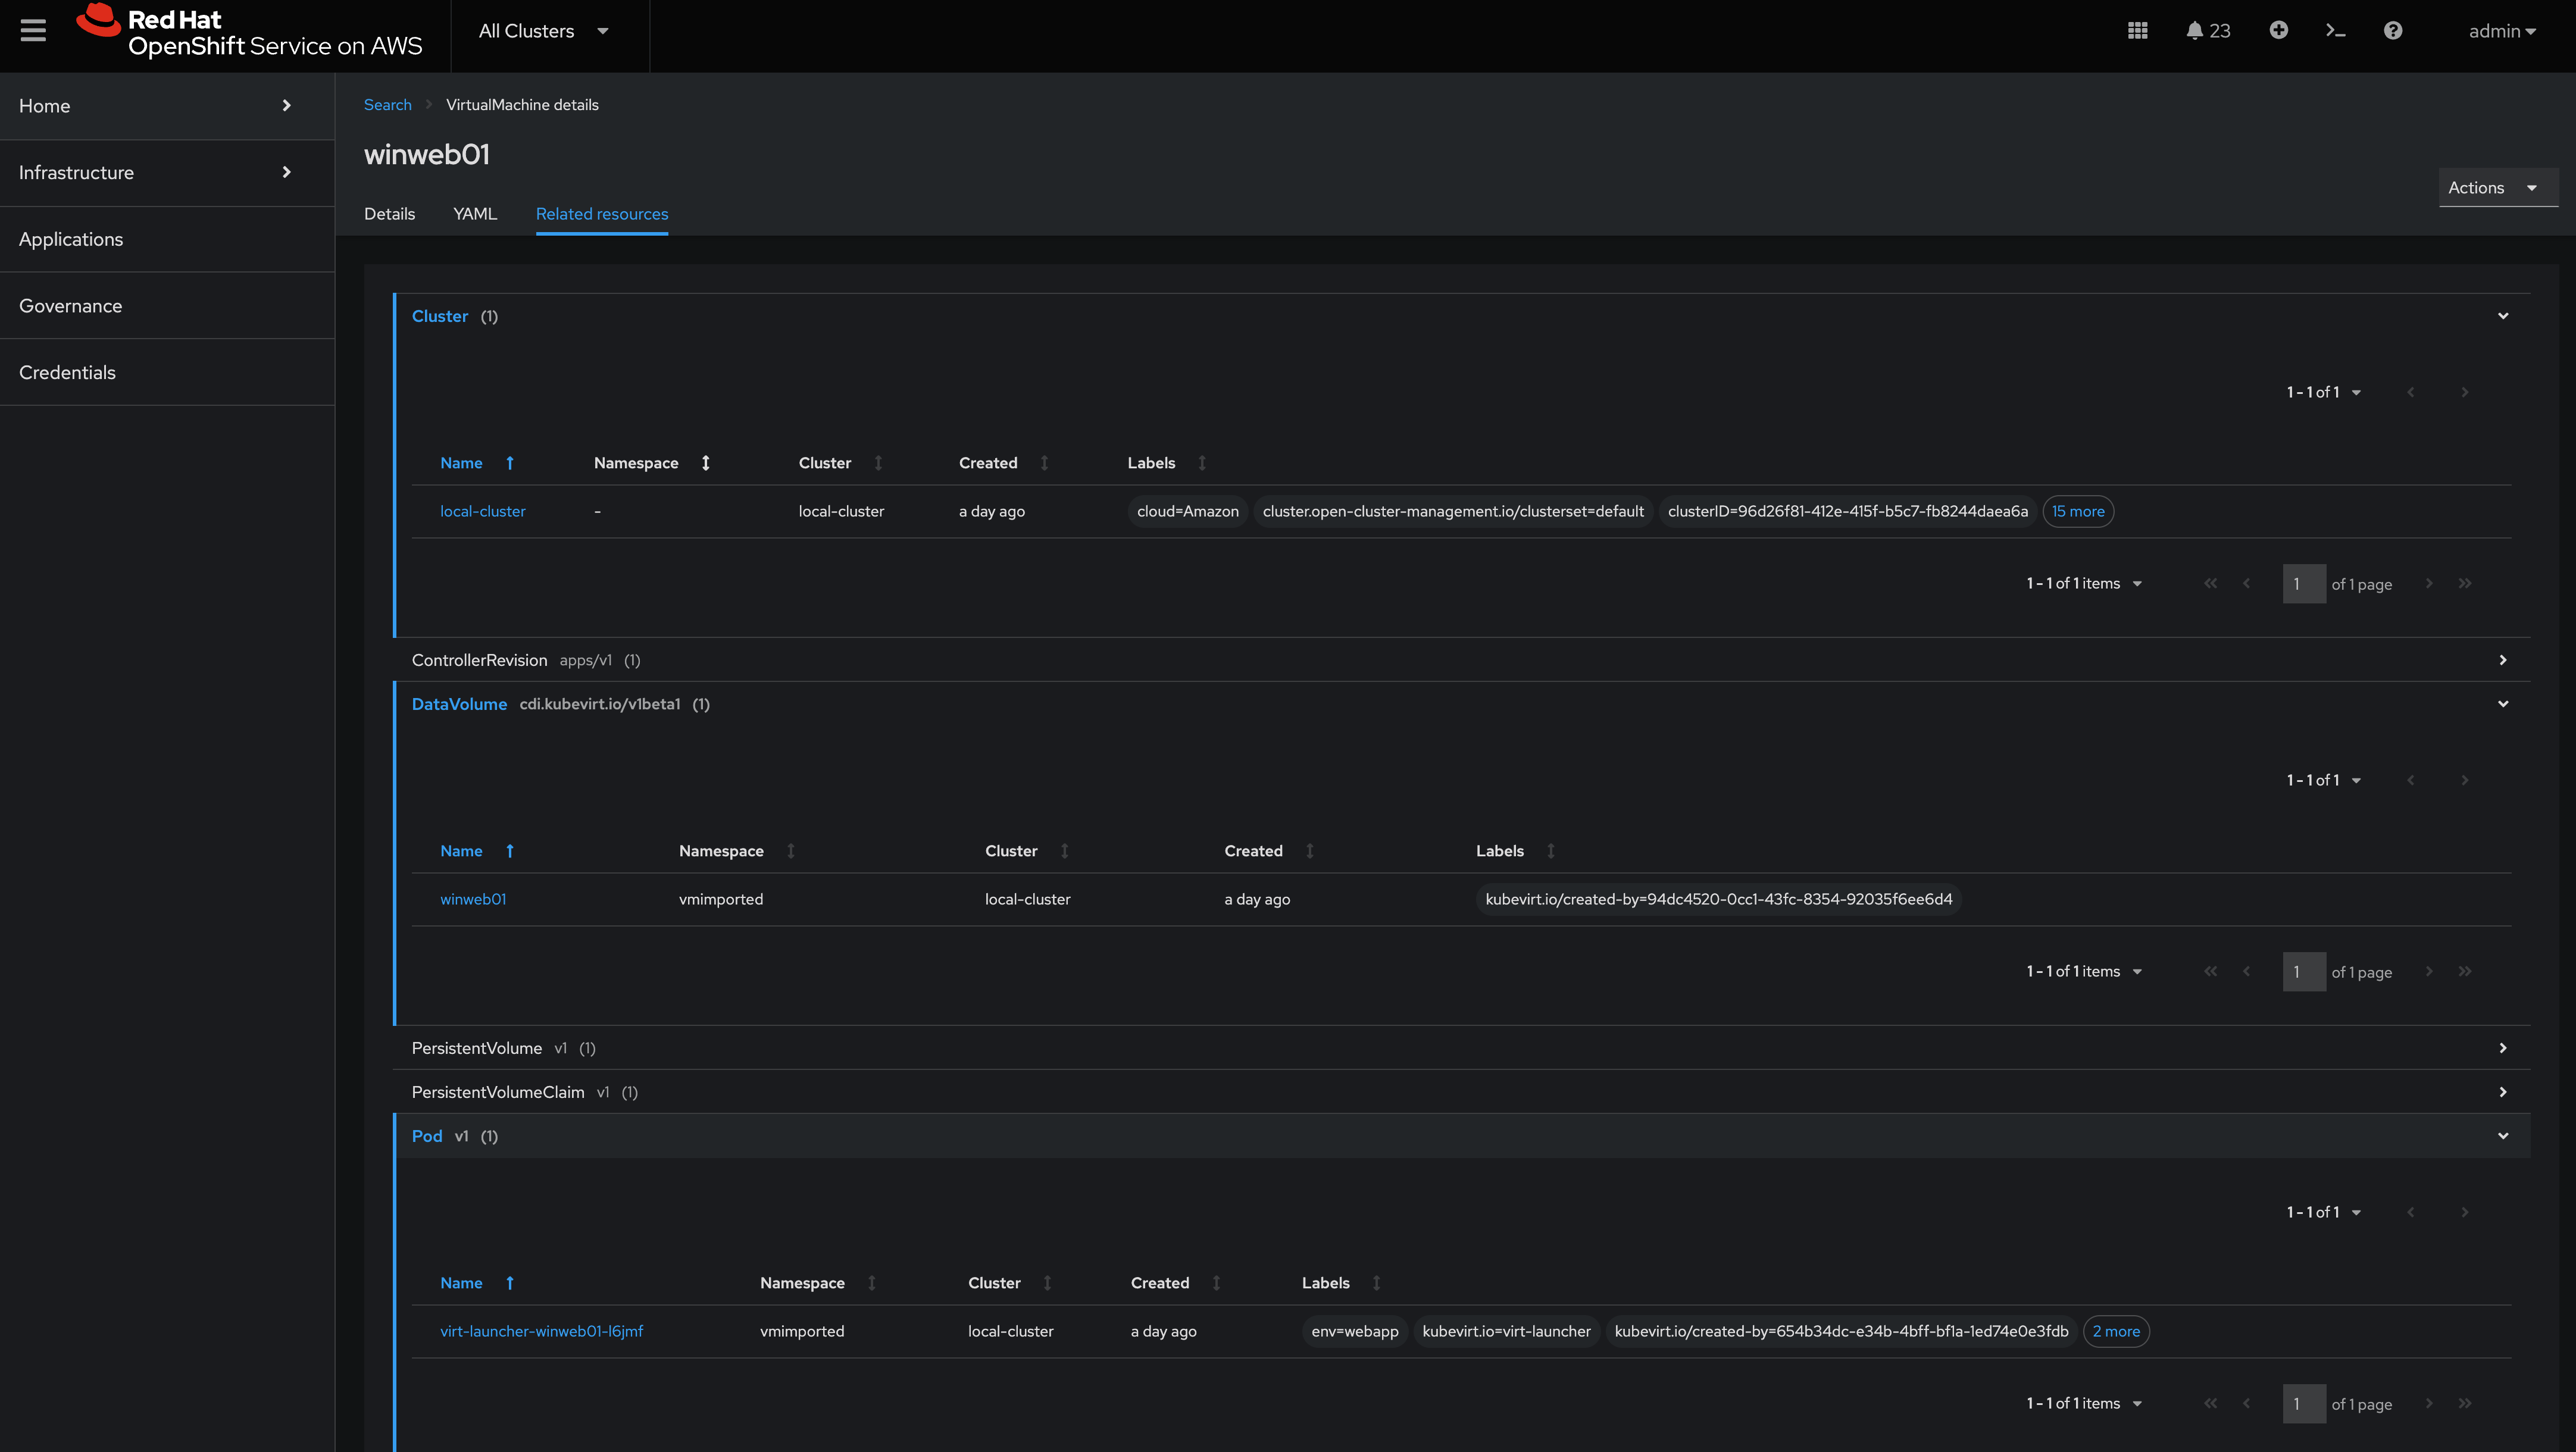Sort Cluster table by Name arrow
2576x1452 pixels.
point(510,463)
